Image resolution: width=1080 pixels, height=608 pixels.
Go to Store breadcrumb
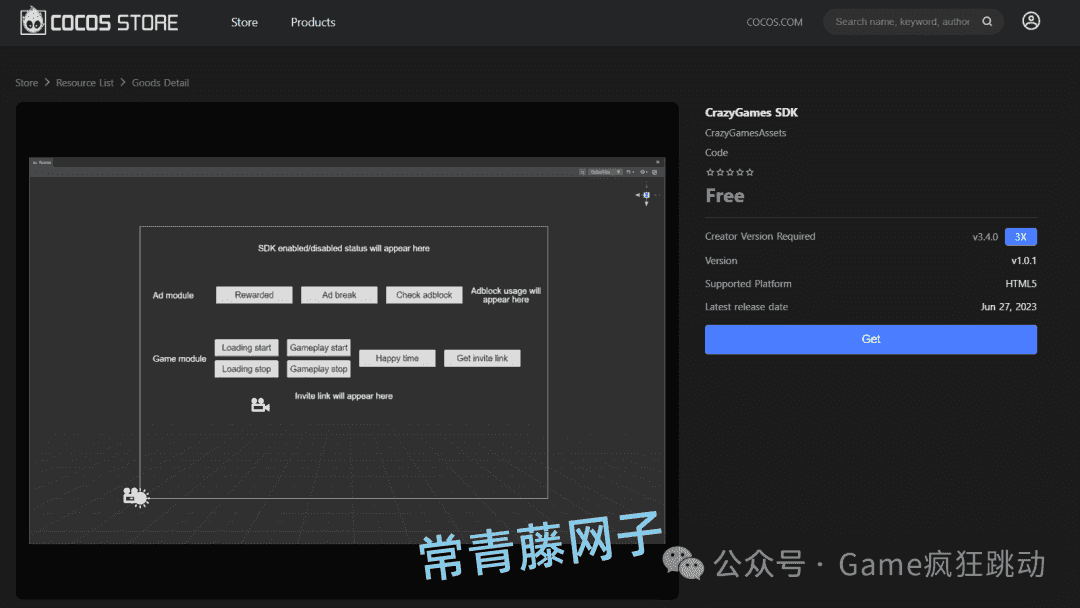[26, 83]
